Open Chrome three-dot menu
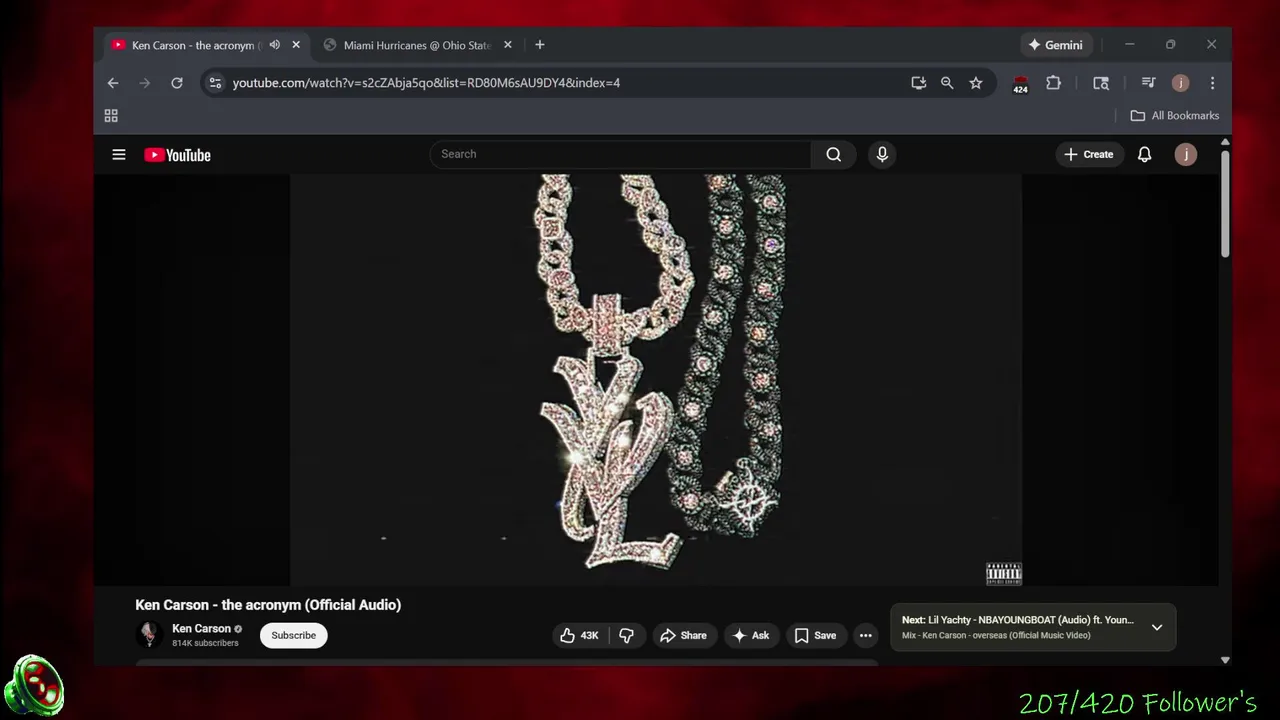This screenshot has width=1280, height=720. coord(1212,83)
